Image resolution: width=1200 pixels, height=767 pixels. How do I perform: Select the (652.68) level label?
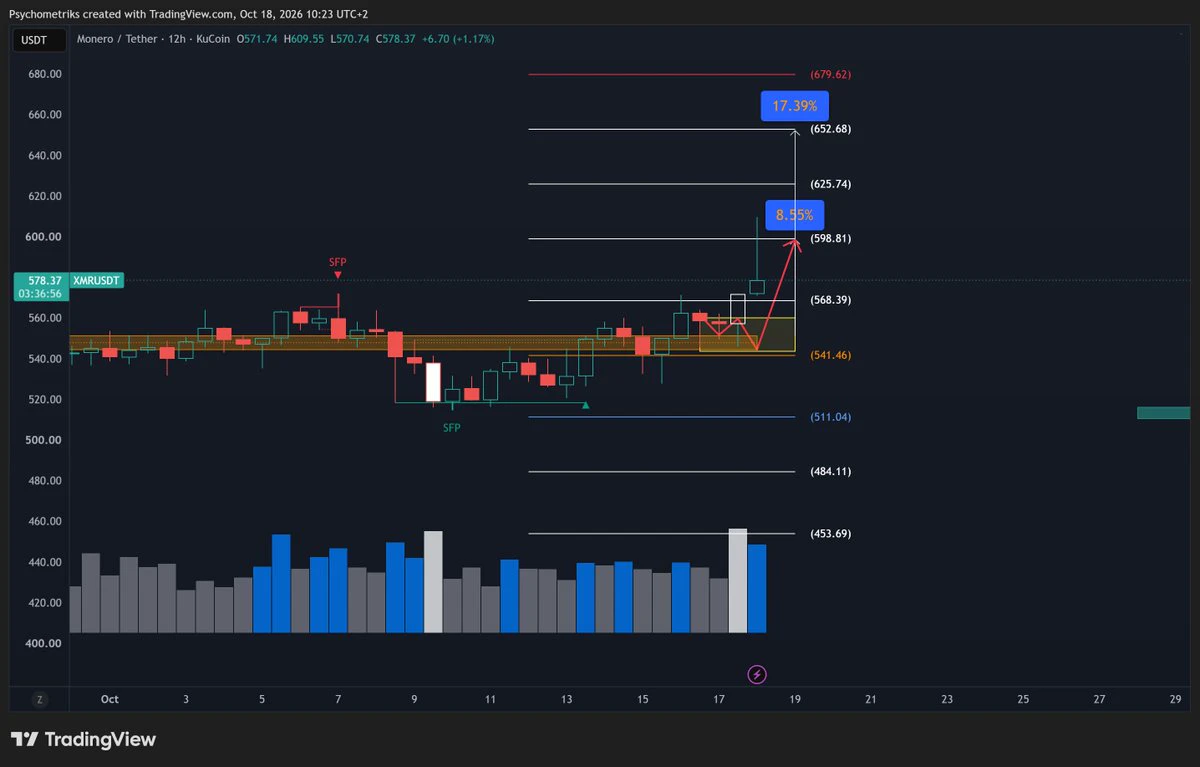point(830,129)
